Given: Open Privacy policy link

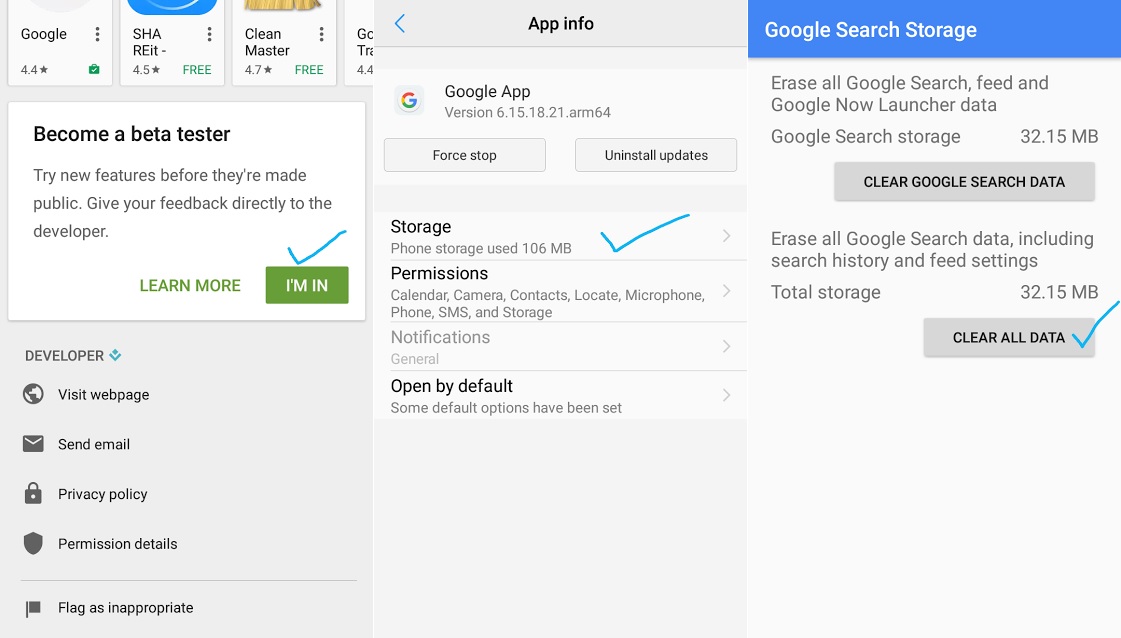Looking at the screenshot, I should click(102, 494).
